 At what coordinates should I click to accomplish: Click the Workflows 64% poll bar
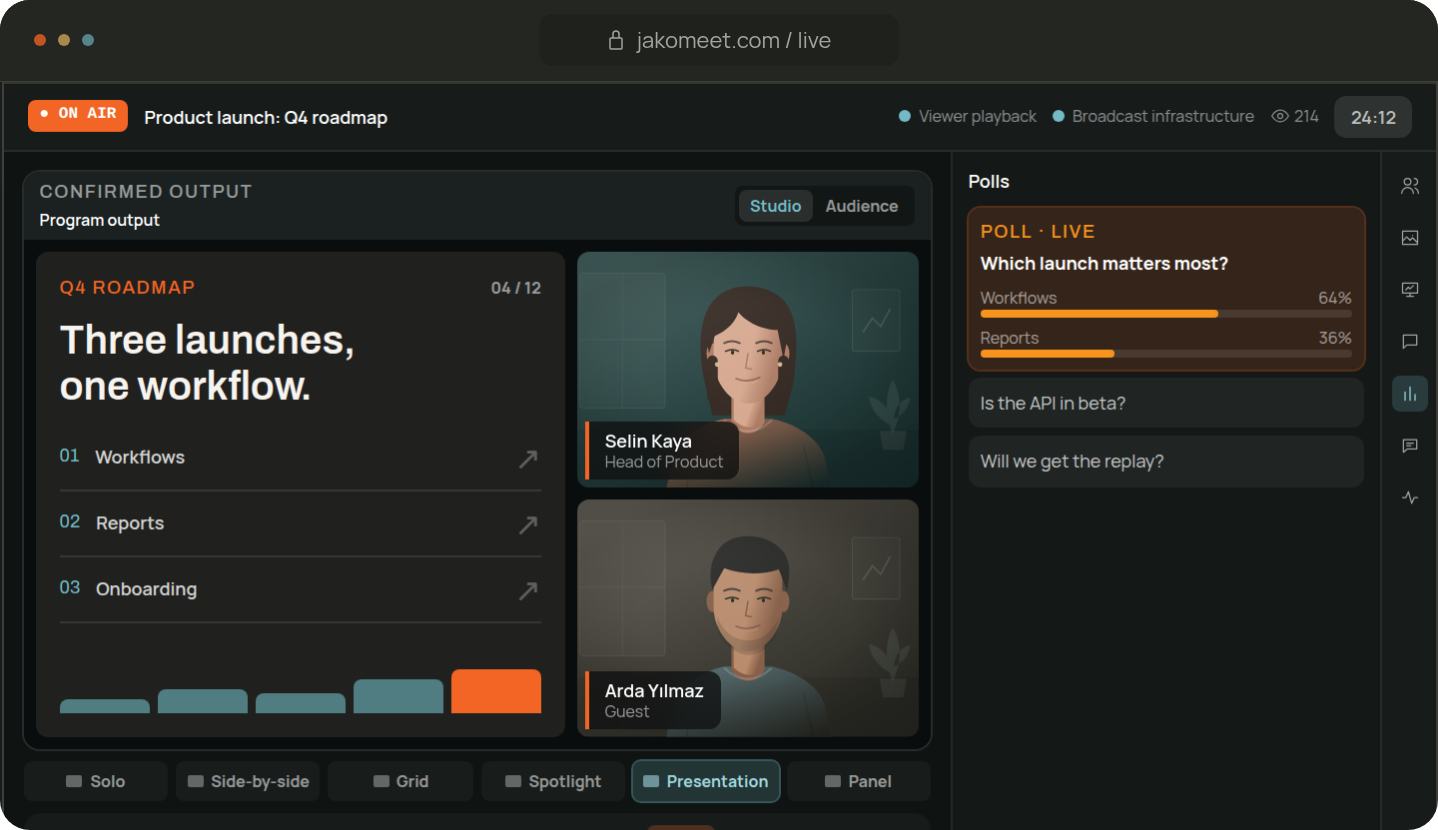1166,314
